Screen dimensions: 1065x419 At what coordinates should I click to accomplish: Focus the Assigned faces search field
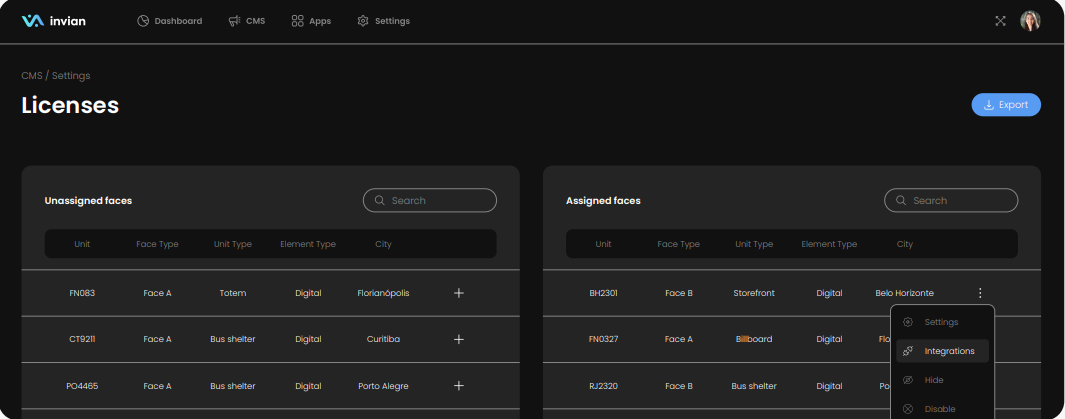coord(951,200)
